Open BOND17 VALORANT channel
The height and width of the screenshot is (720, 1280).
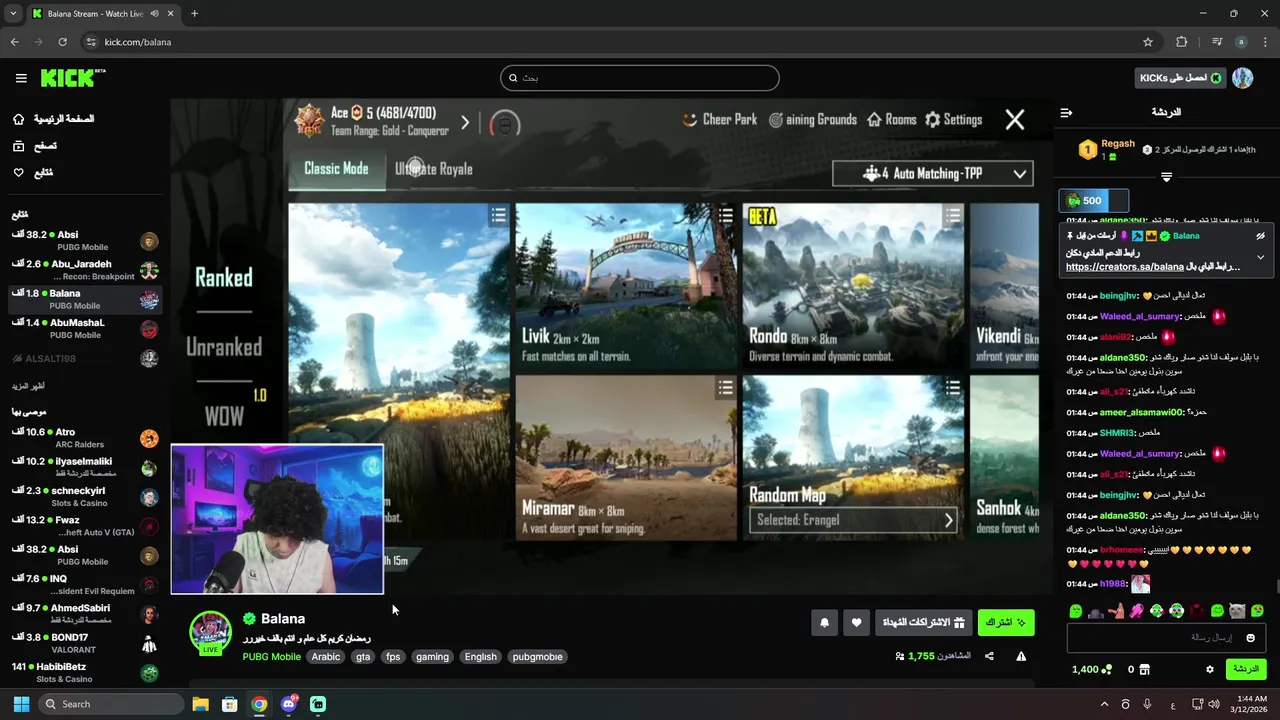(x=85, y=643)
